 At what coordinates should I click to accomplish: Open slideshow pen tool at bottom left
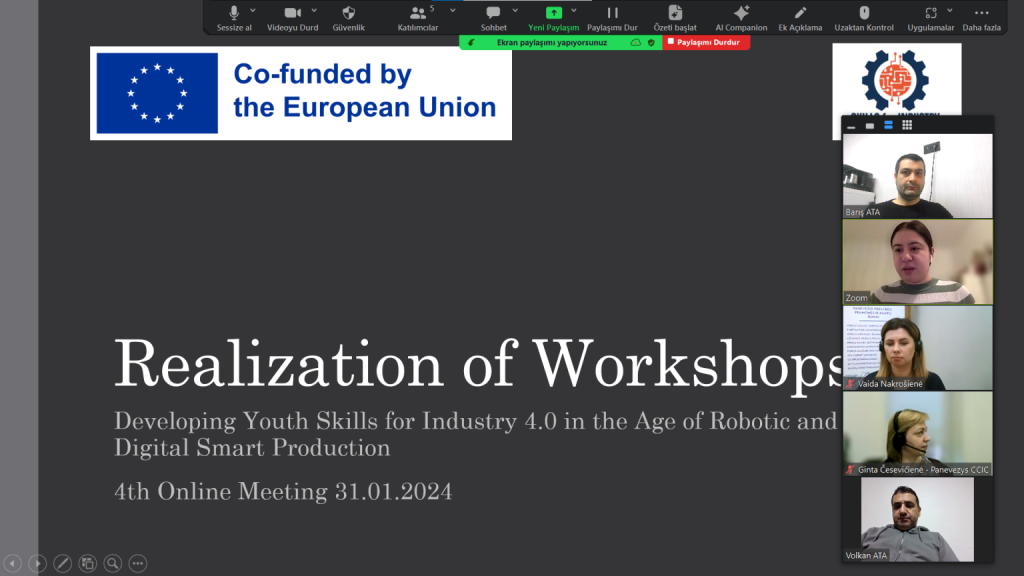tap(62, 563)
